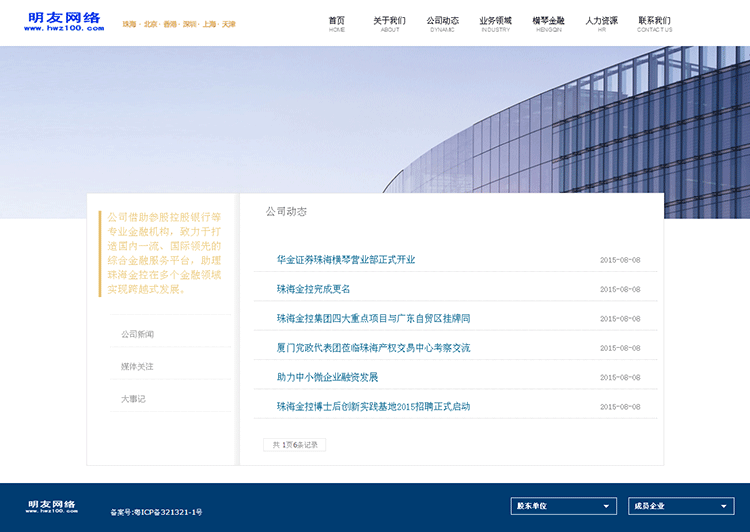Open the 首页 HOME menu item
Viewport: 750px width, 532px height.
337,23
